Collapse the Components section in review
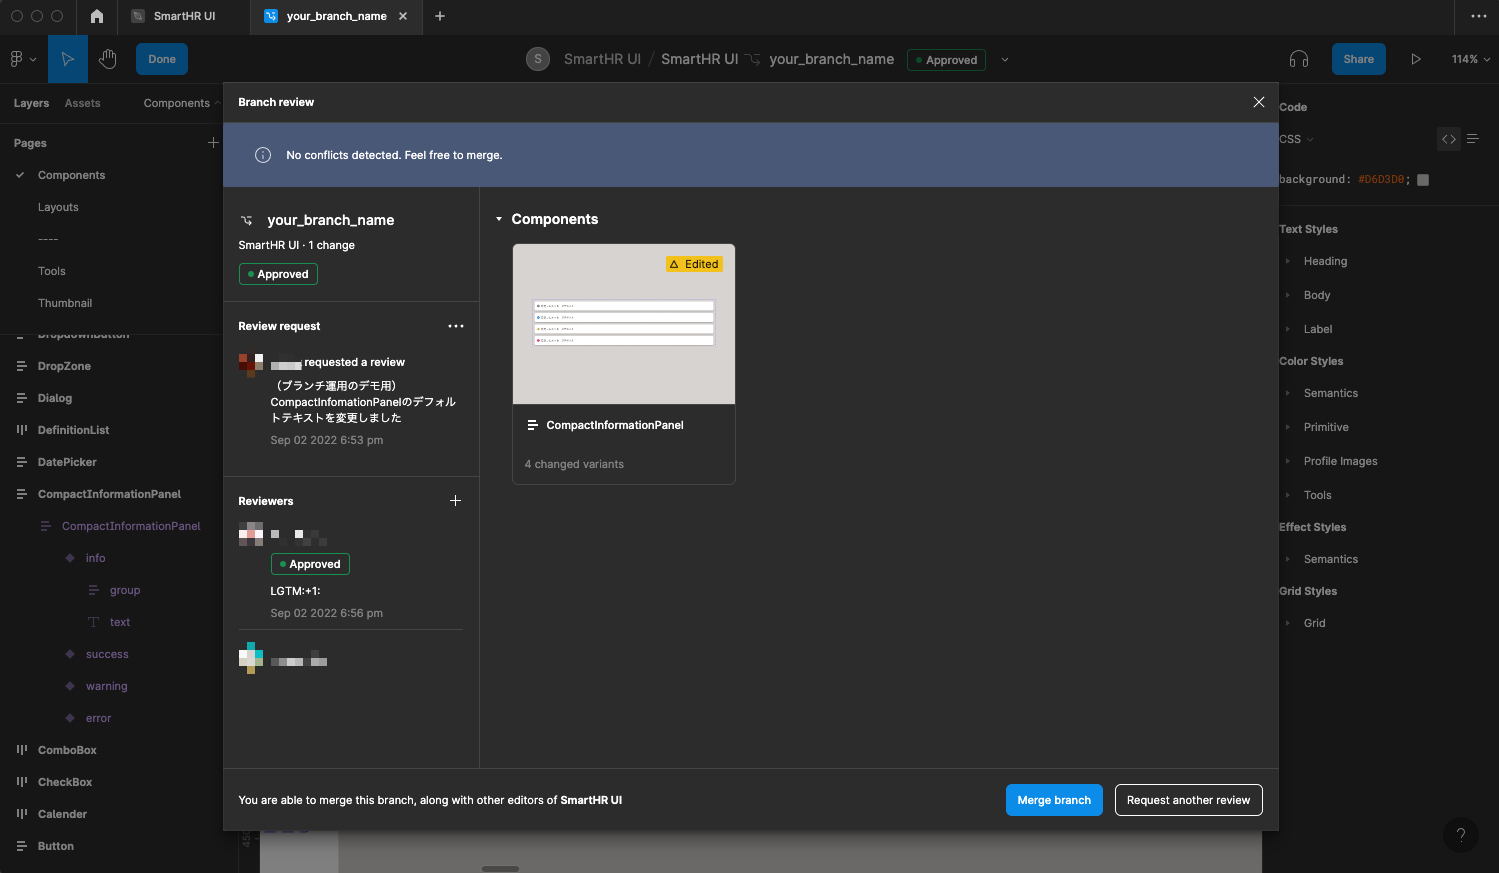This screenshot has height=873, width=1499. tap(499, 219)
